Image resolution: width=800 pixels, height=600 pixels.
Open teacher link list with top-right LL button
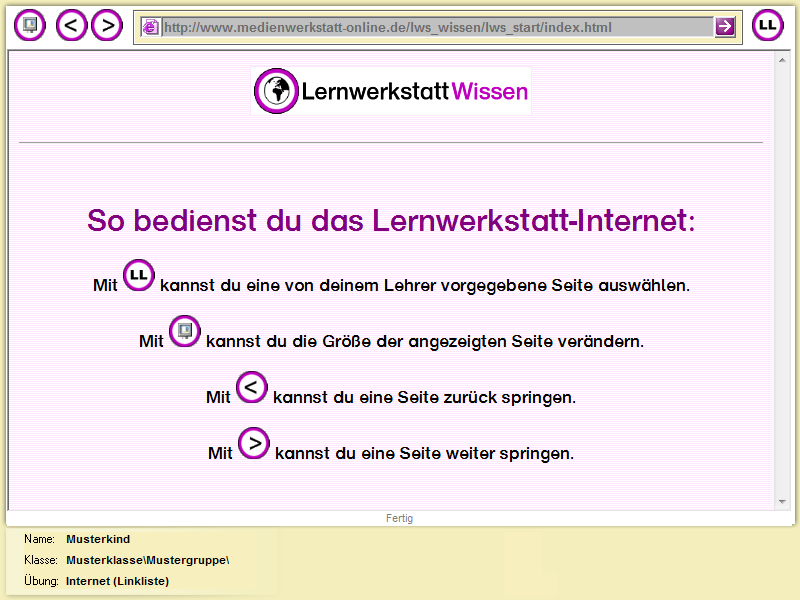[767, 25]
